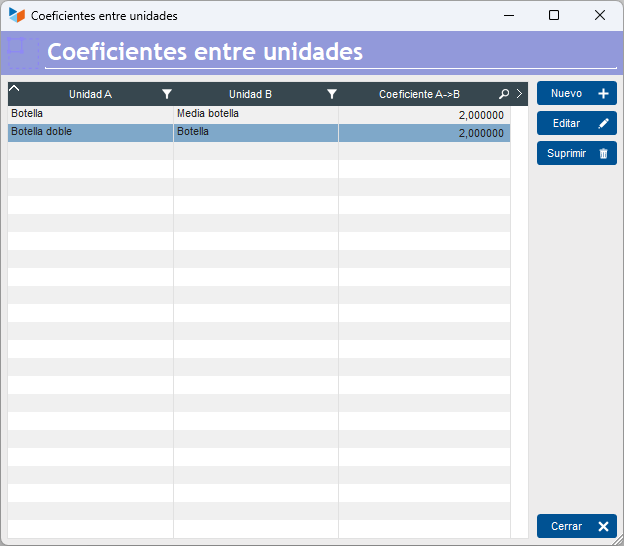624x546 pixels.
Task: Expand the table columns chevron arrow
Action: coord(519,94)
